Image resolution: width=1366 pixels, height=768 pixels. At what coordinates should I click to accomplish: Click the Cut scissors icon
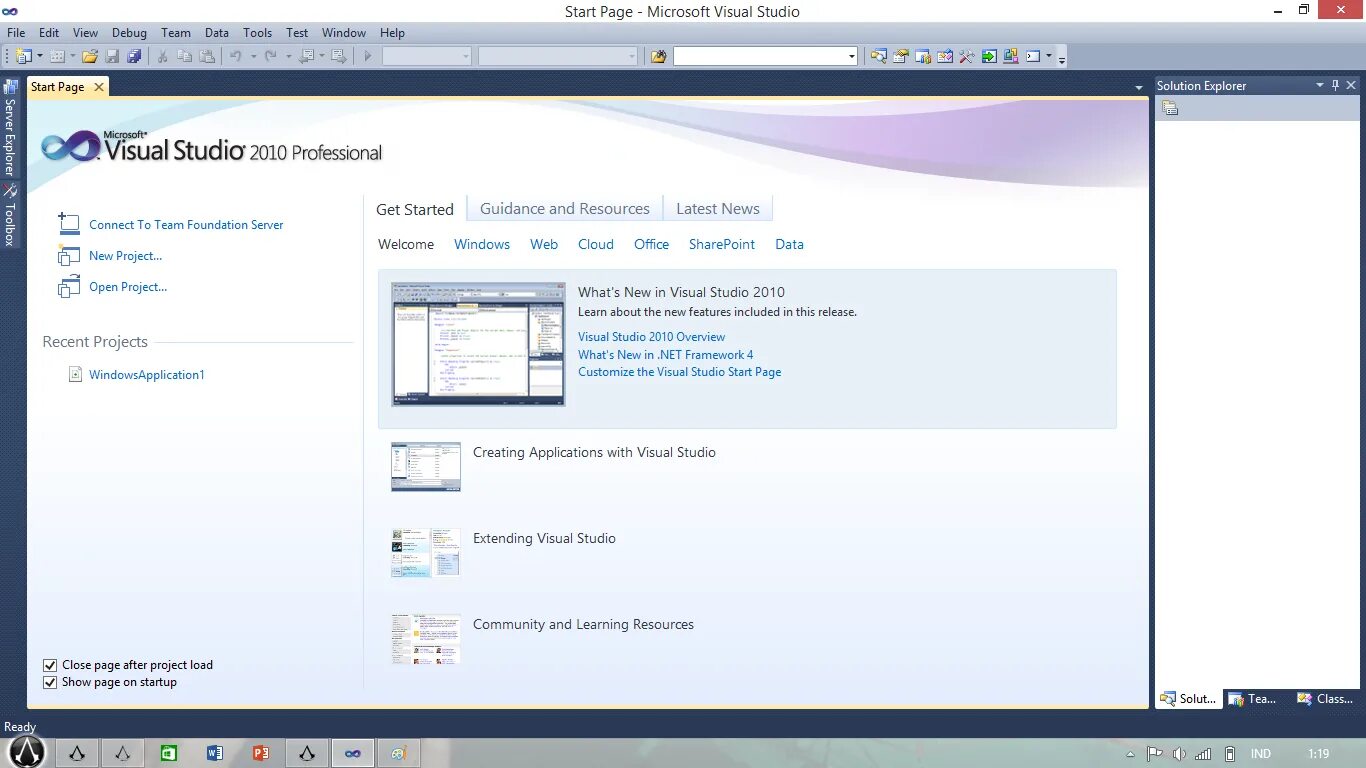(x=163, y=56)
